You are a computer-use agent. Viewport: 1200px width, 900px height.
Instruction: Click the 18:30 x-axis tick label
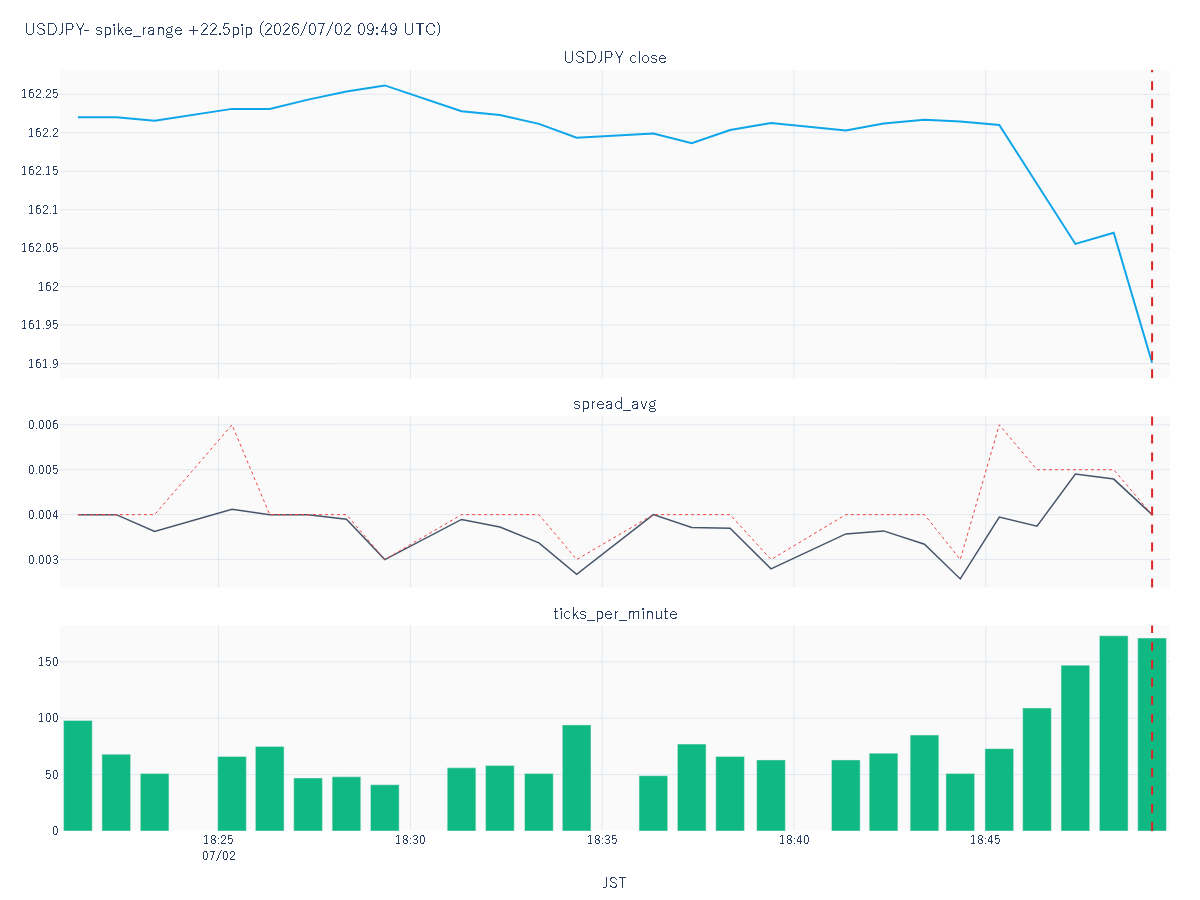coord(410,840)
